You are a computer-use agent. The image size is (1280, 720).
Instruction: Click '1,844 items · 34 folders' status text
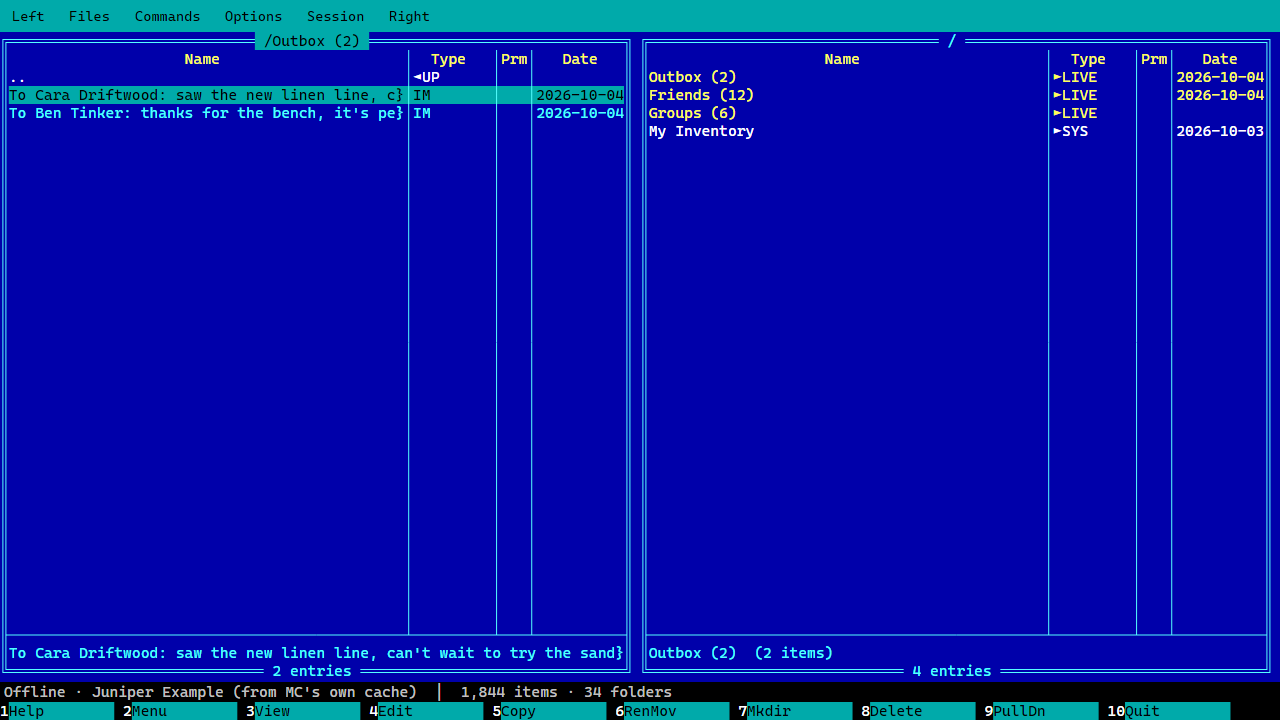[x=566, y=692]
